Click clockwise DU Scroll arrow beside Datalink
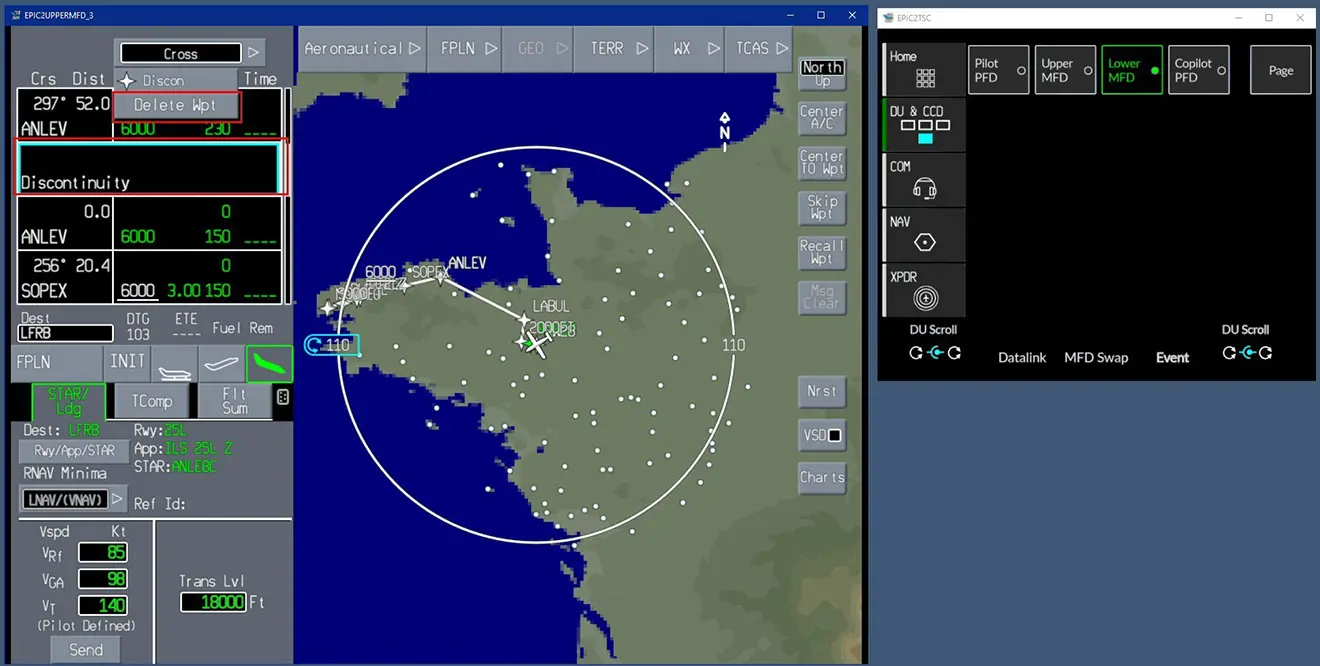Screen dimensions: 1320x666 tap(954, 353)
